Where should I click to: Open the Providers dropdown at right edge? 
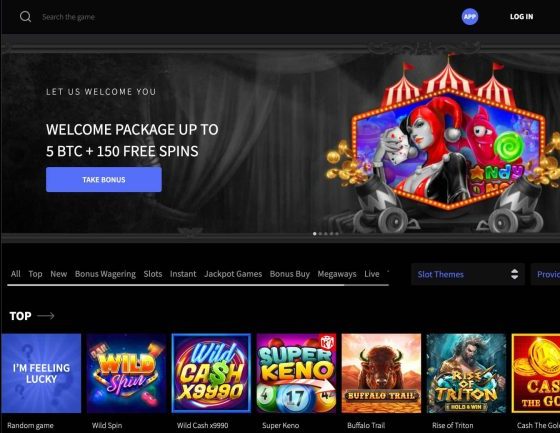[x=545, y=274]
